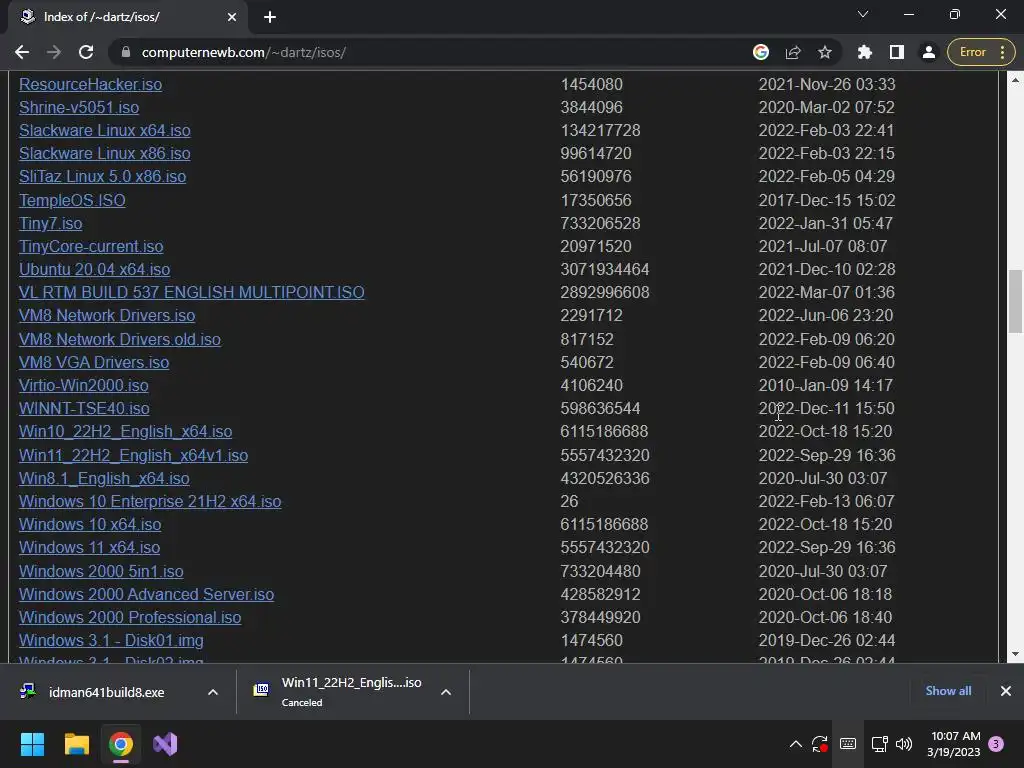Download Tiny7.iso

50,223
